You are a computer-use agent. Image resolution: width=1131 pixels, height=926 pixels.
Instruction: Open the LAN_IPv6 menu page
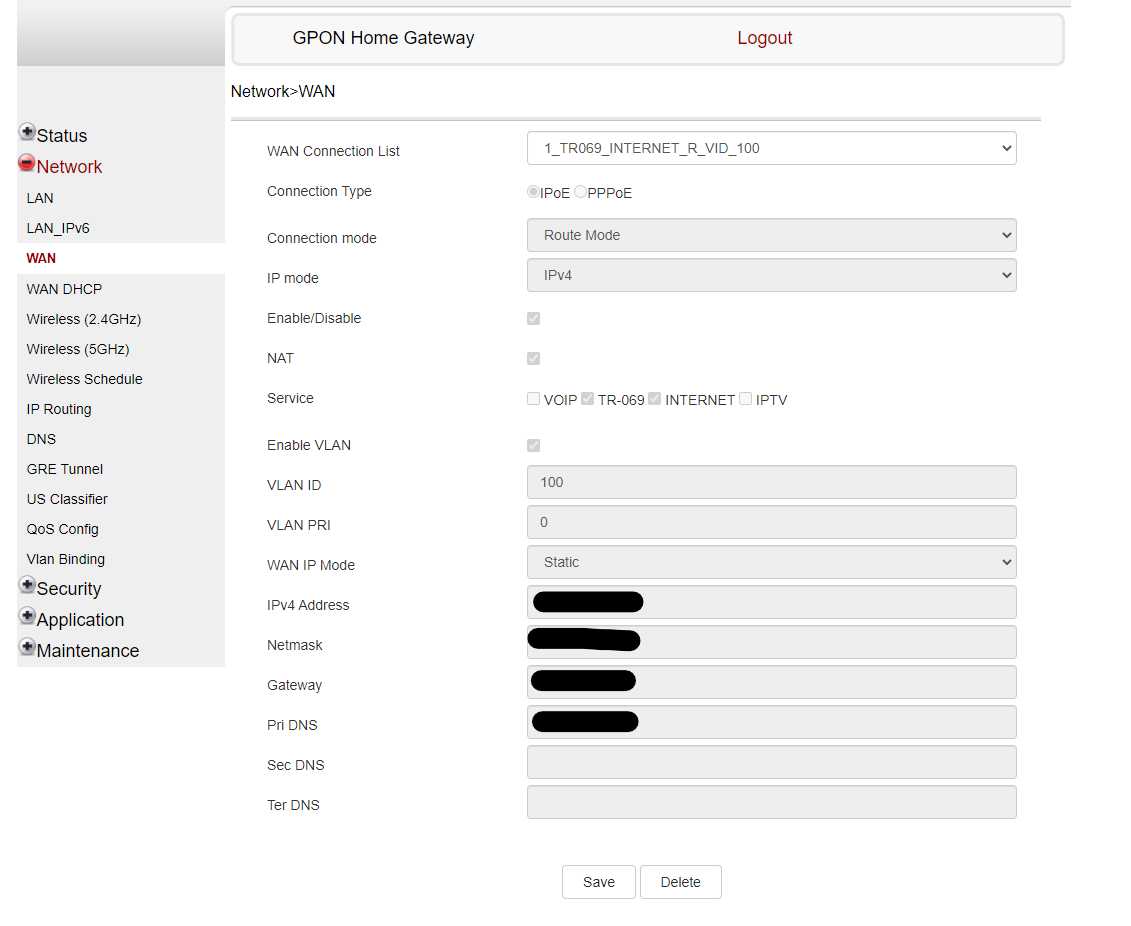58,229
